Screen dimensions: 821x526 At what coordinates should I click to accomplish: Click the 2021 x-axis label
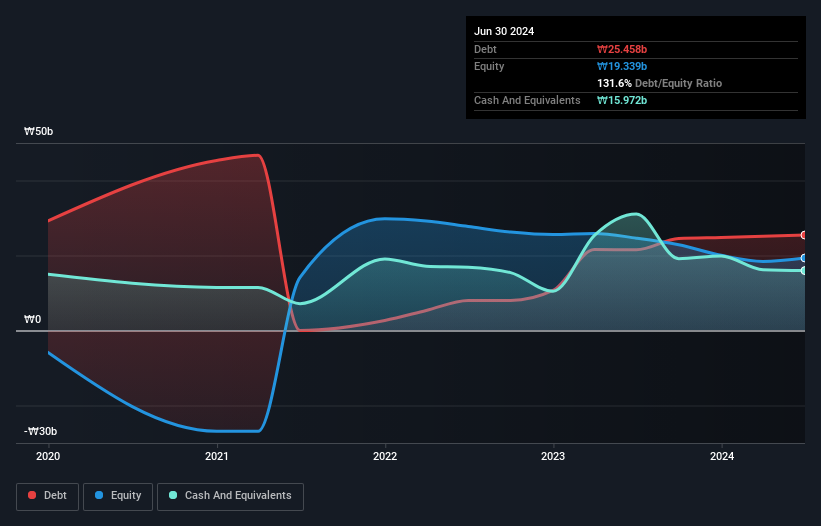coord(217,456)
